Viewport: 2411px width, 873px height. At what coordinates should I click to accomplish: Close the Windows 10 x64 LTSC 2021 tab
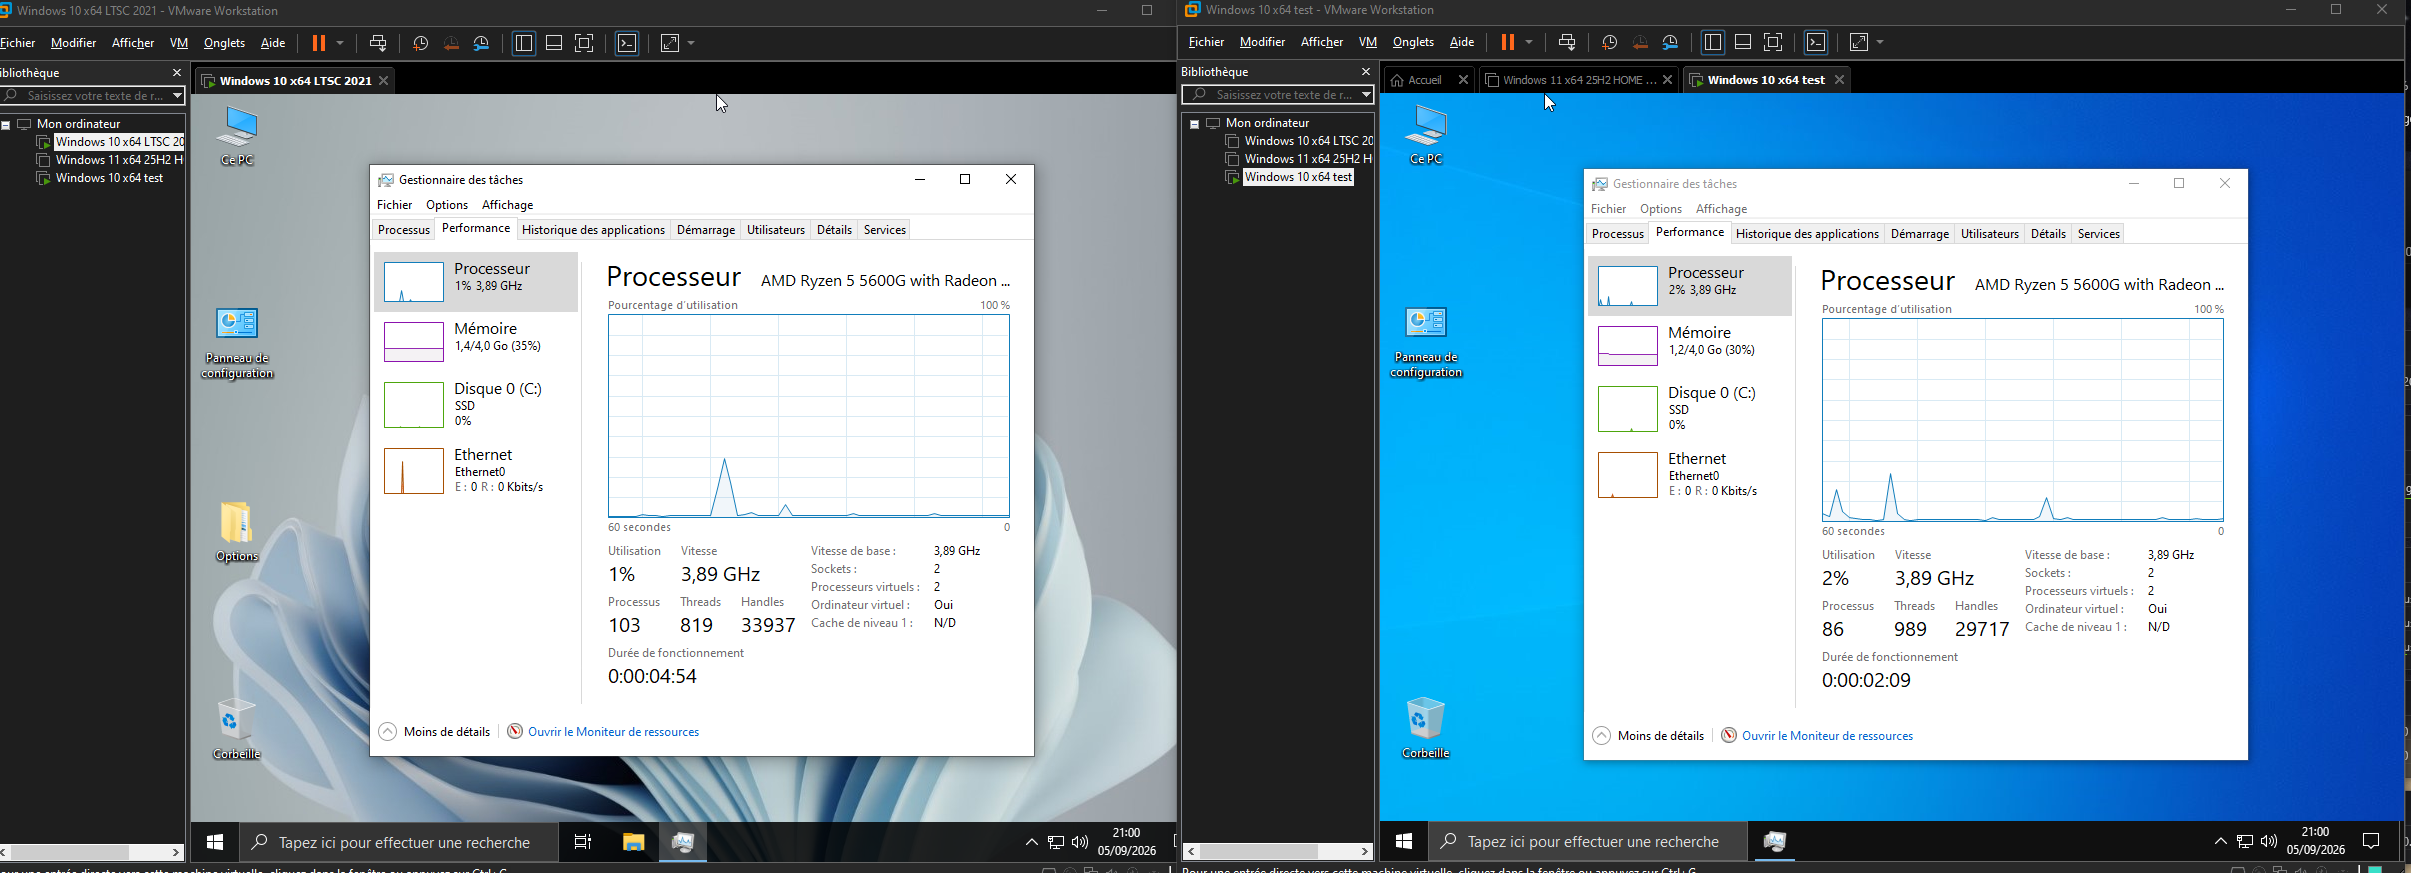coord(383,81)
